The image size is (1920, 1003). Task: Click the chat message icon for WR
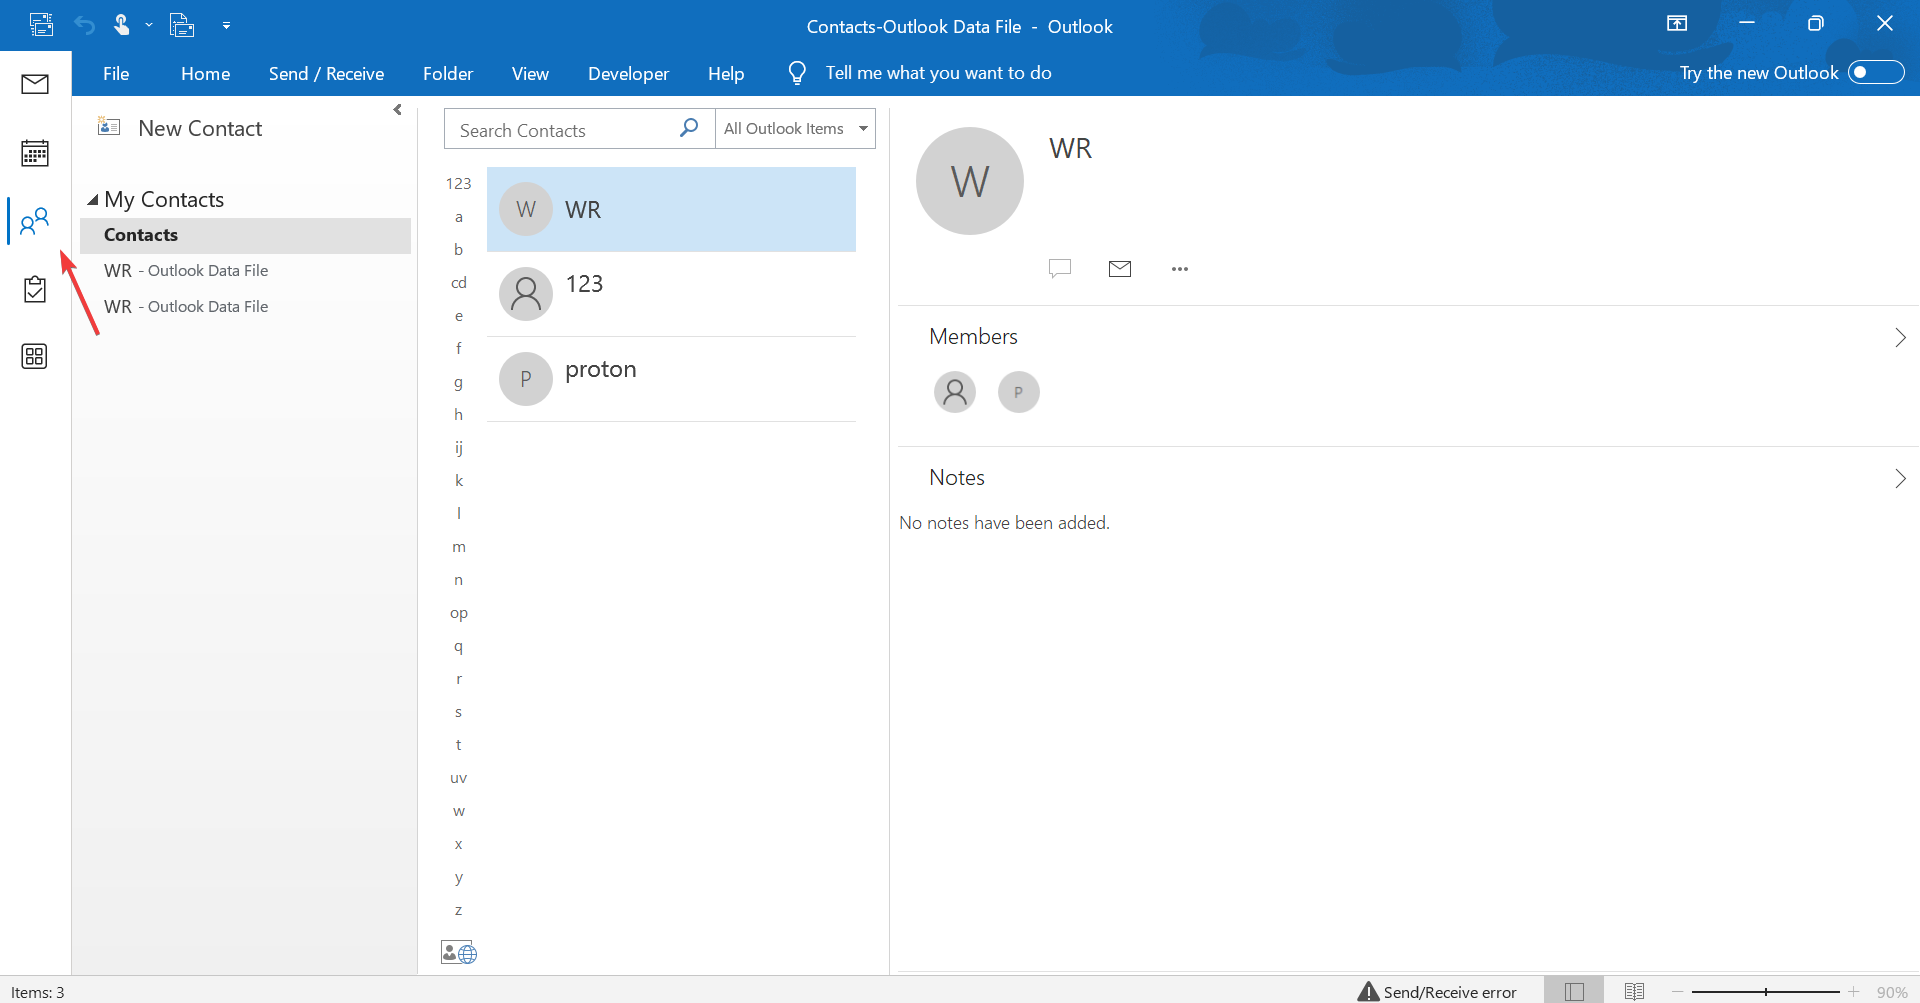1060,268
